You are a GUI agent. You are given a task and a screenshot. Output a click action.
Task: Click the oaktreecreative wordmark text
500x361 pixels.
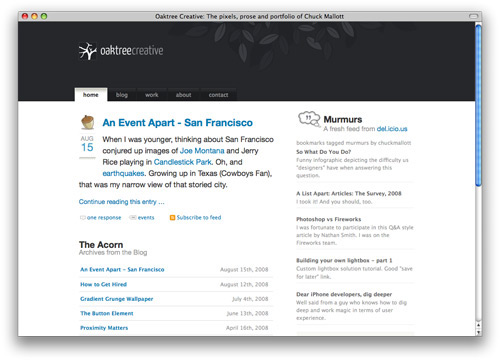pos(132,51)
